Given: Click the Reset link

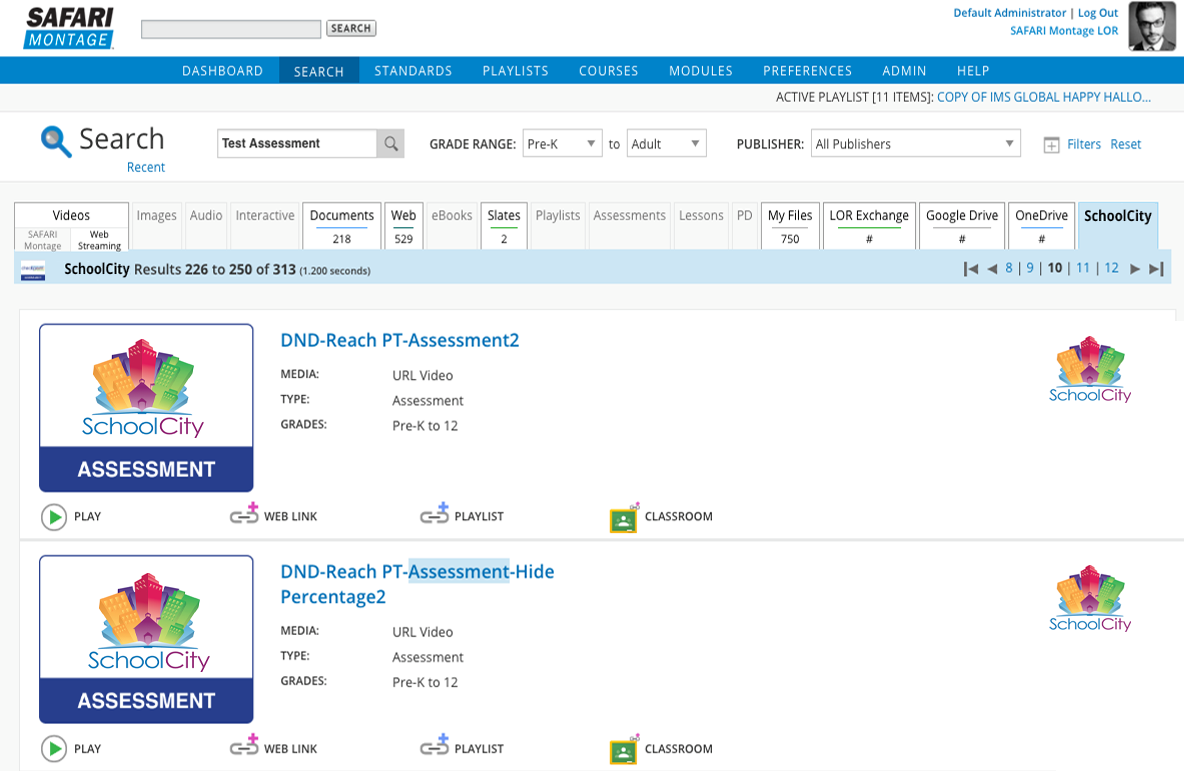Looking at the screenshot, I should tap(1125, 144).
